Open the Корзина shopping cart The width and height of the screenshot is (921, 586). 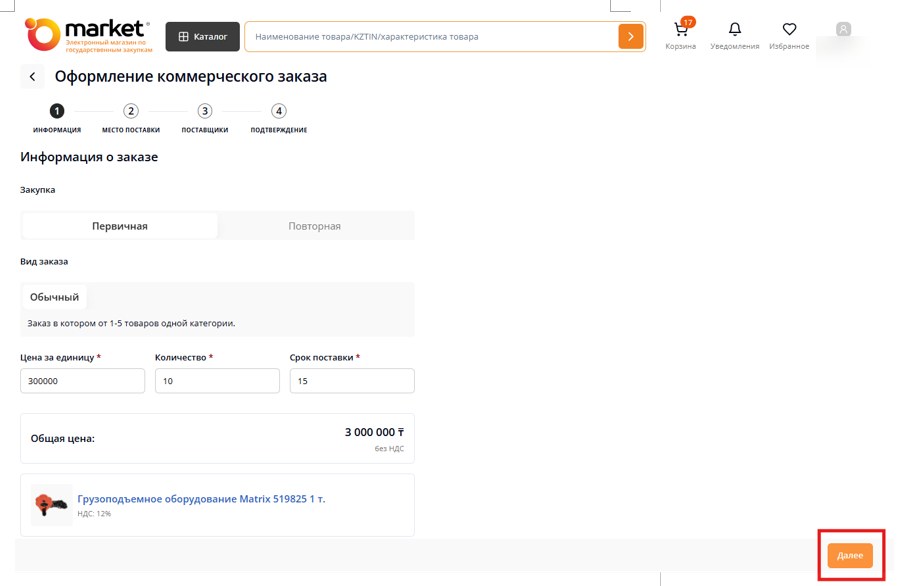coord(680,34)
